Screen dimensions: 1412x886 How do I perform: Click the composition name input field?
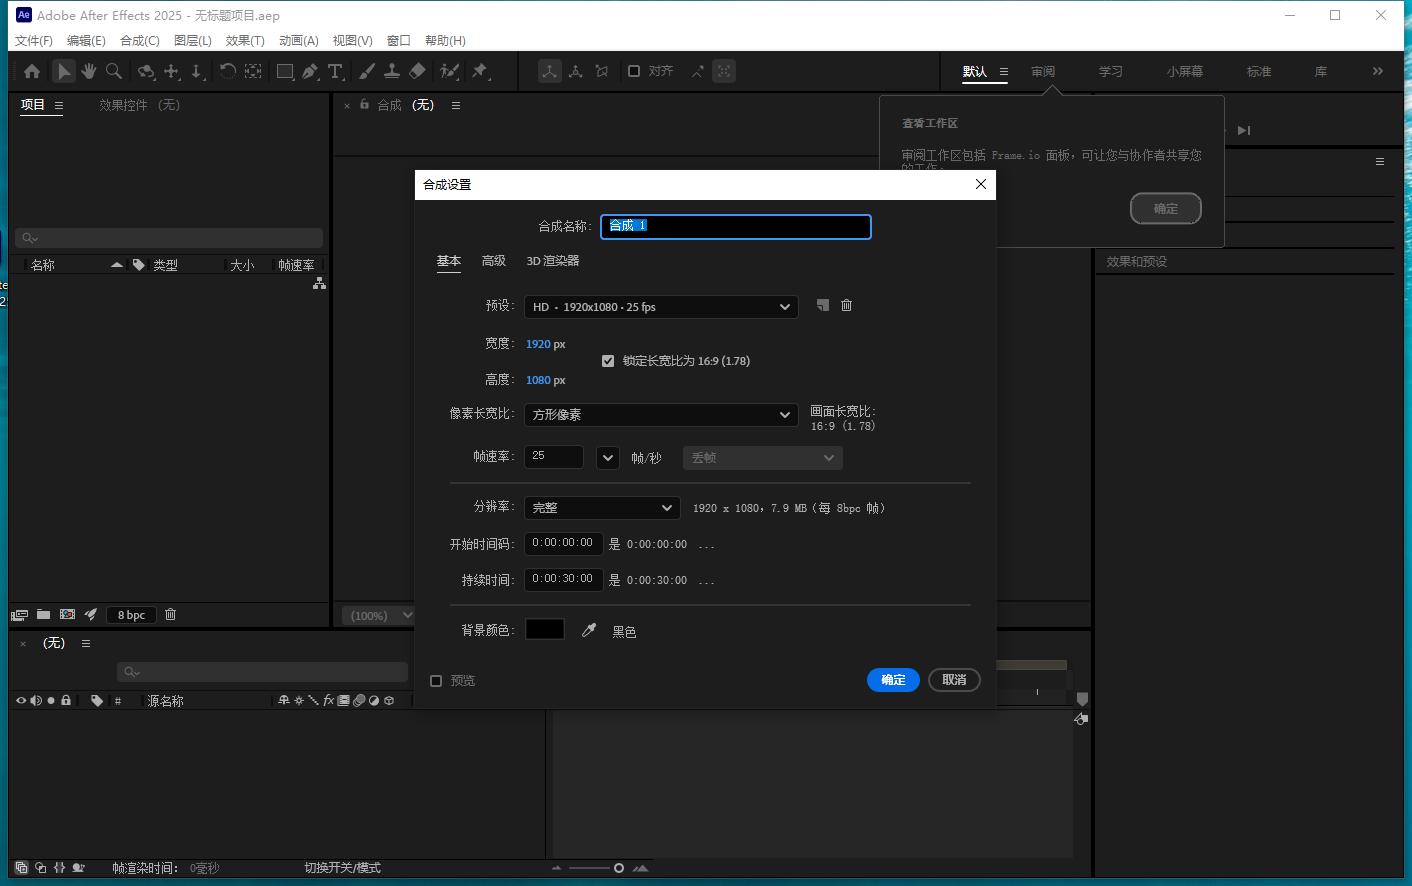[736, 226]
